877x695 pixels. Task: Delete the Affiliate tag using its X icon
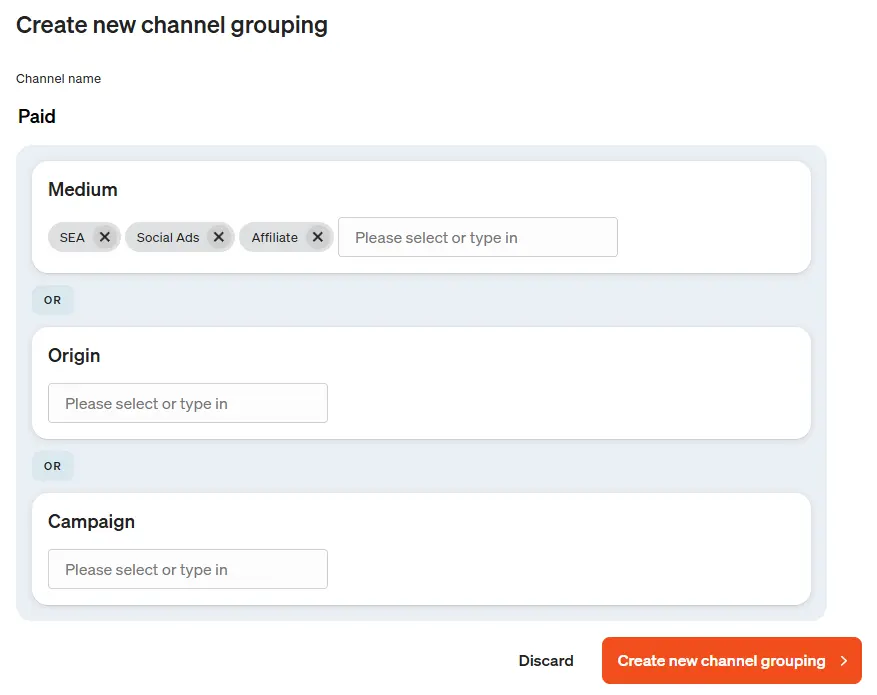(x=317, y=237)
